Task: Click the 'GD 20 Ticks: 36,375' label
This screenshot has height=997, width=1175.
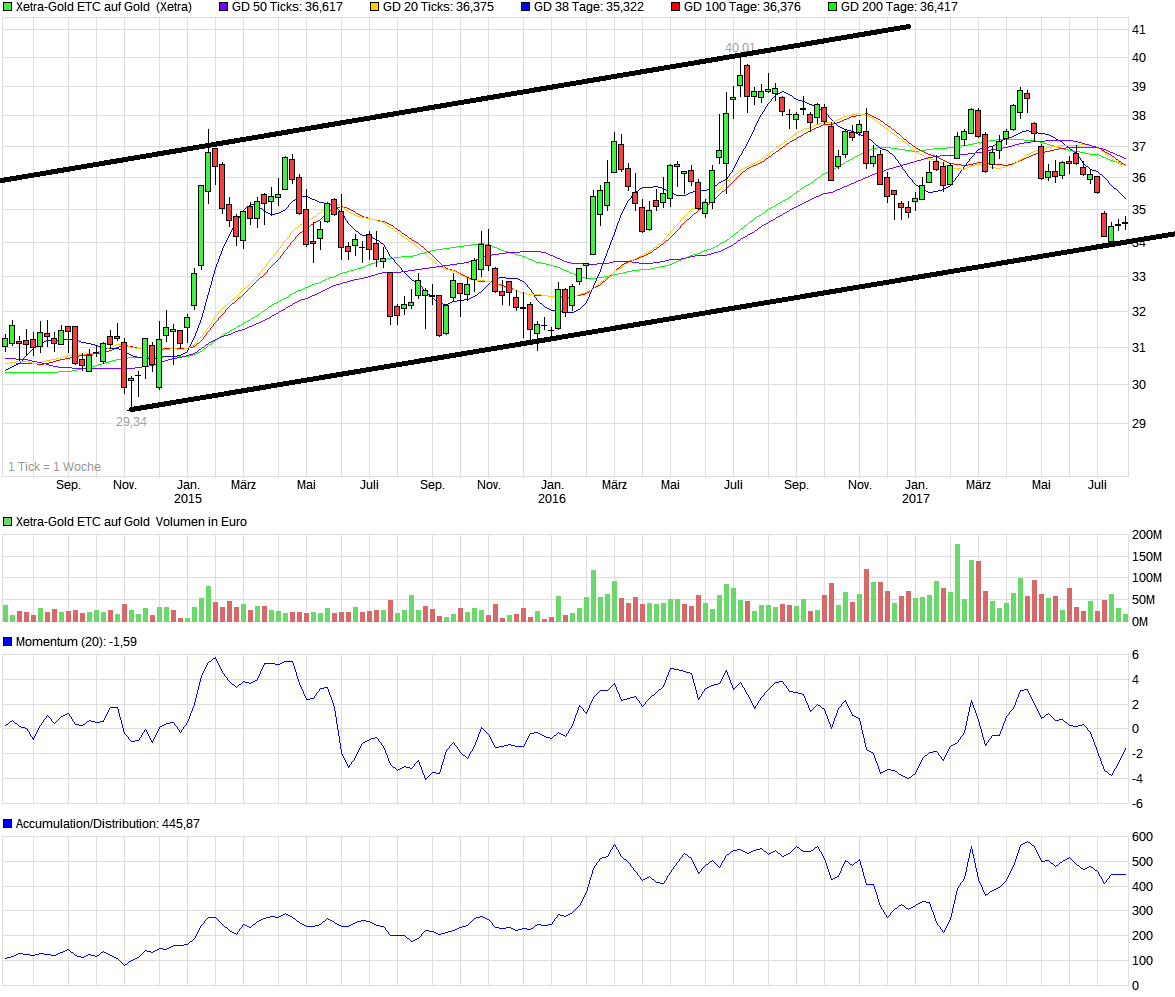Action: click(438, 7)
